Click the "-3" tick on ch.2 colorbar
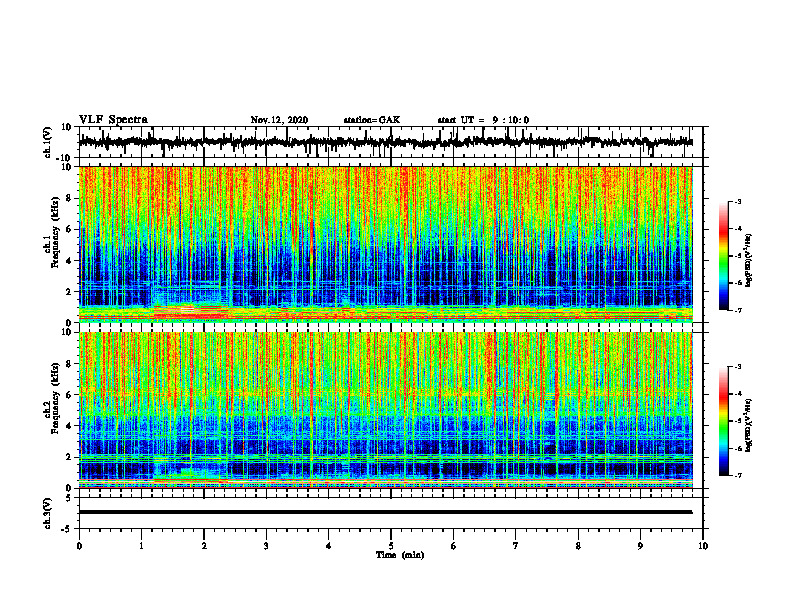Screen dimensions: 792x612 (738, 367)
